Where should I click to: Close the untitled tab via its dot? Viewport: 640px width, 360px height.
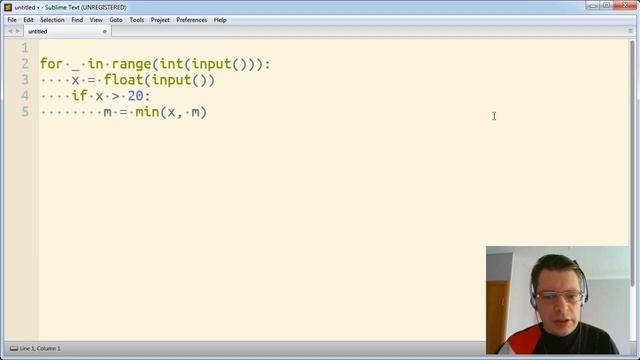(104, 31)
